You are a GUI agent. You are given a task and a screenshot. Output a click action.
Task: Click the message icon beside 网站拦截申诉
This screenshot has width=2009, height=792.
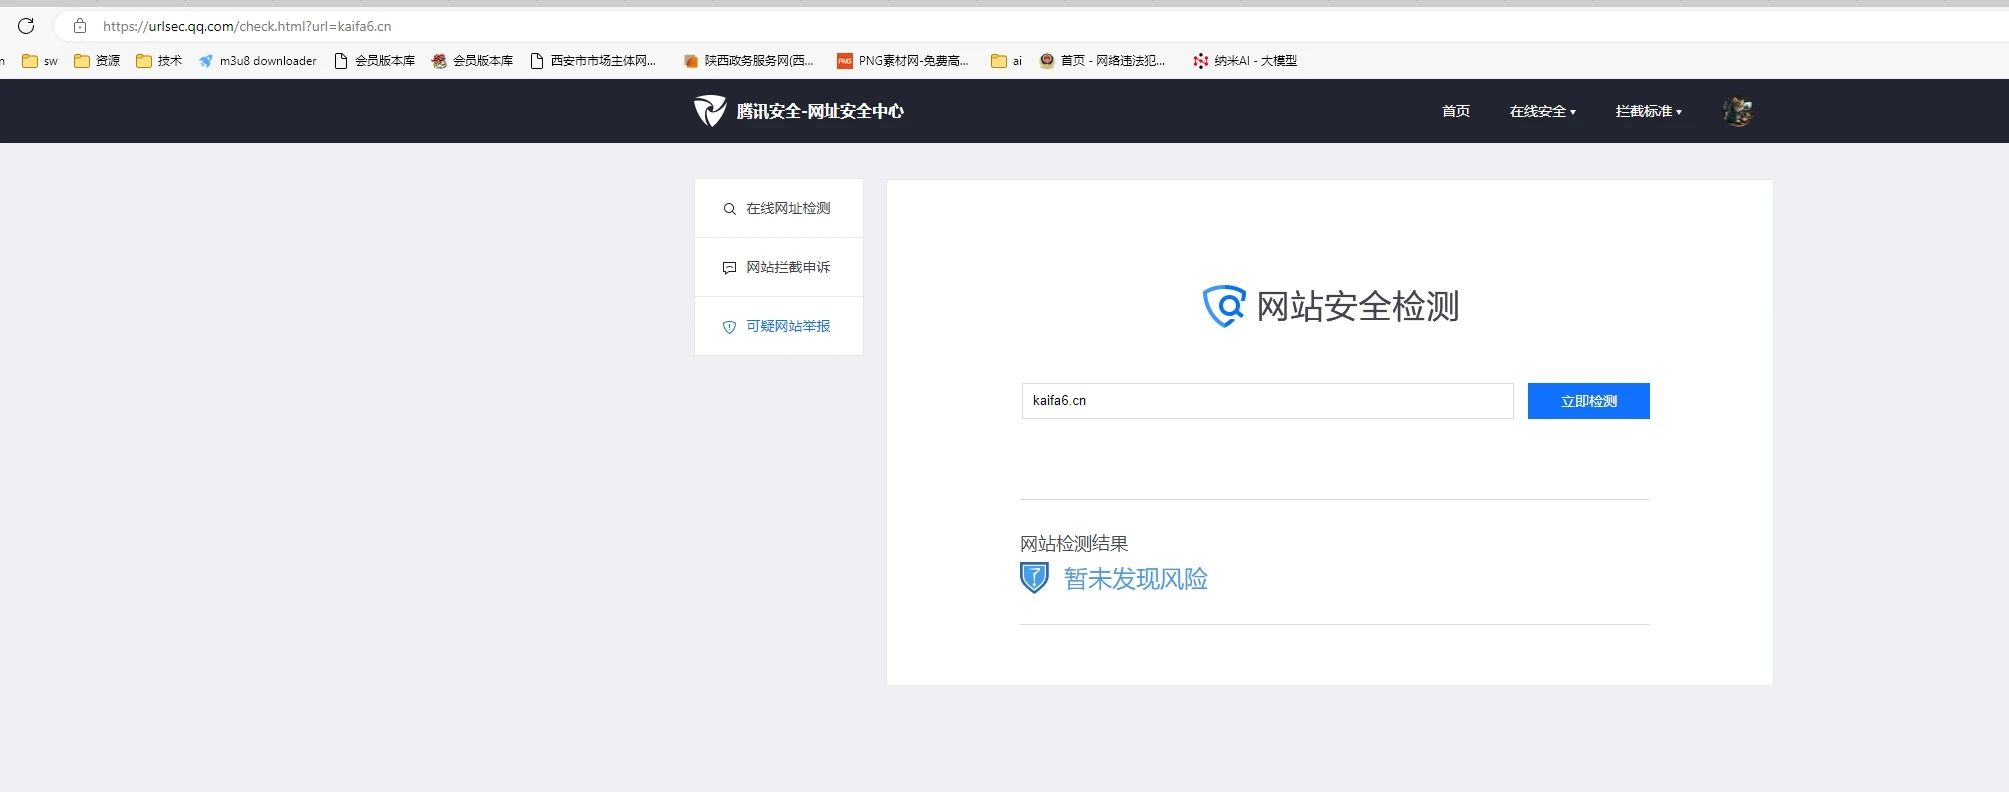[x=729, y=268]
